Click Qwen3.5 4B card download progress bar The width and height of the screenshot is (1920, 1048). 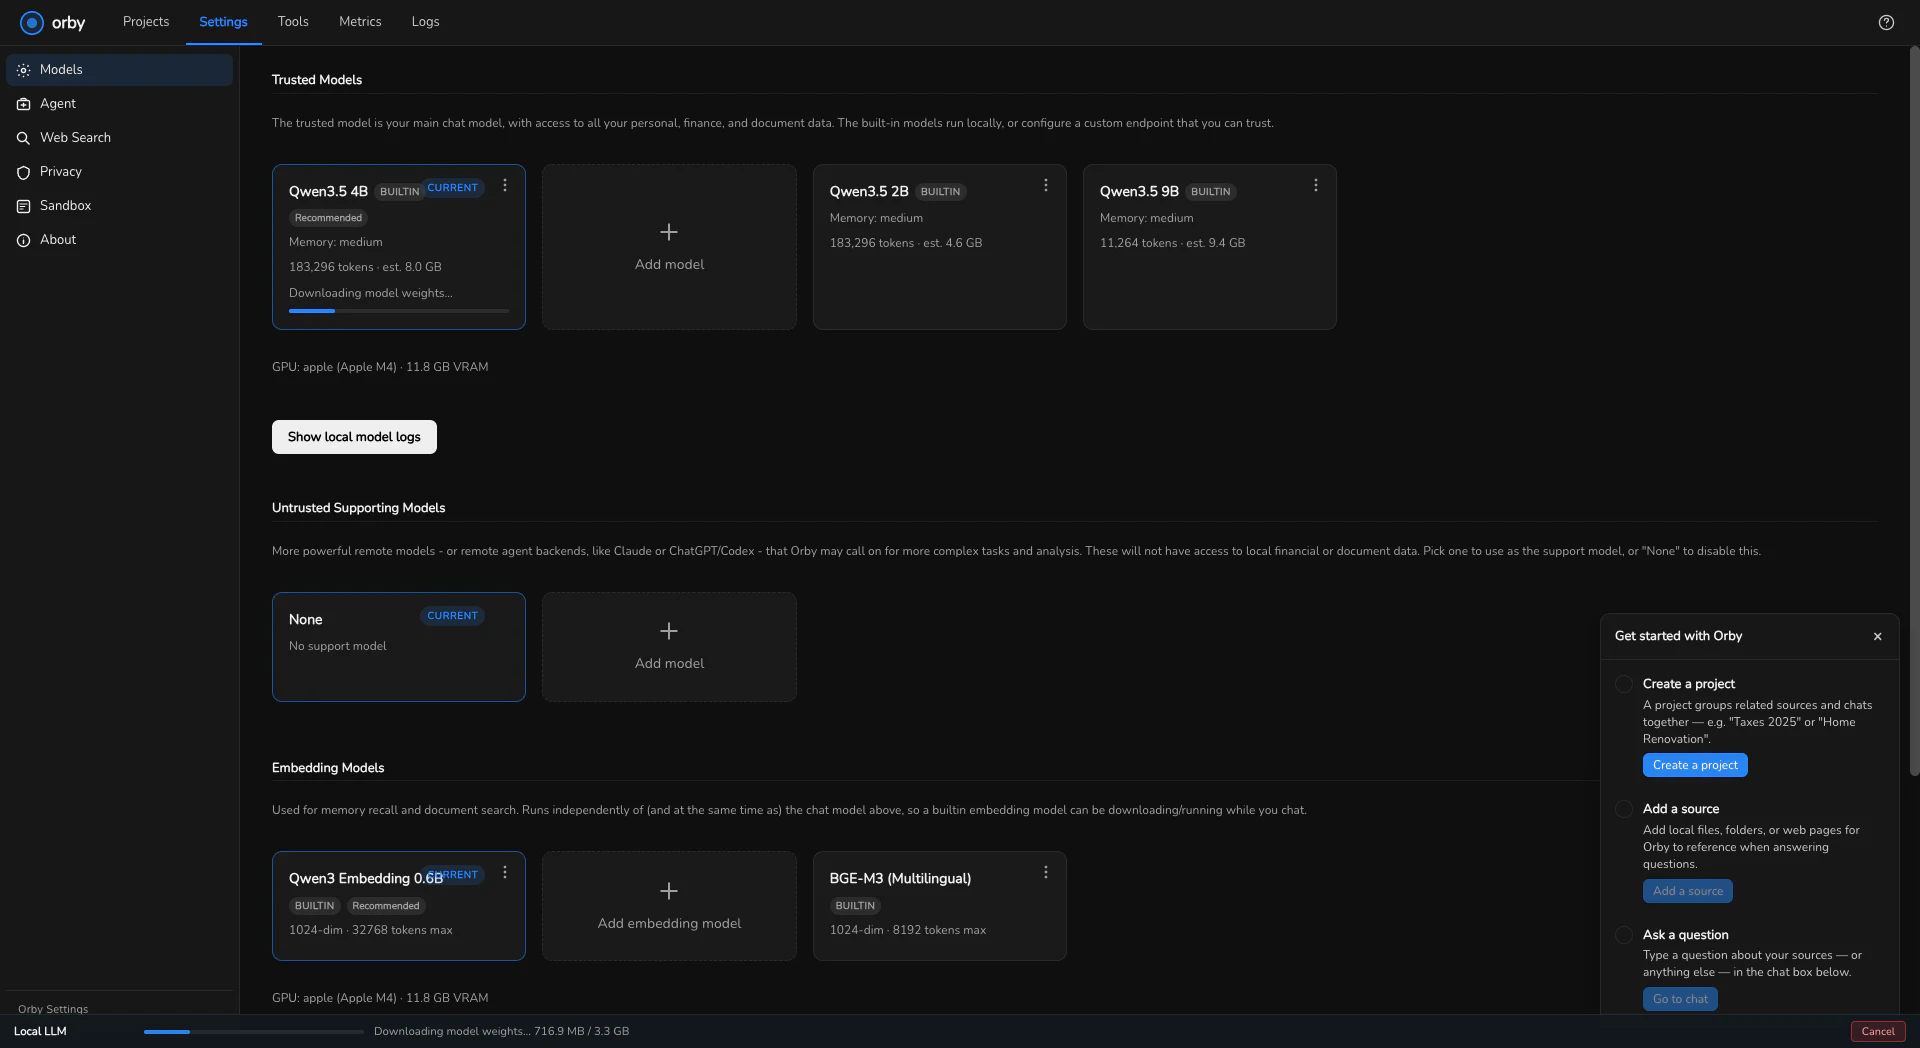pyautogui.click(x=399, y=311)
